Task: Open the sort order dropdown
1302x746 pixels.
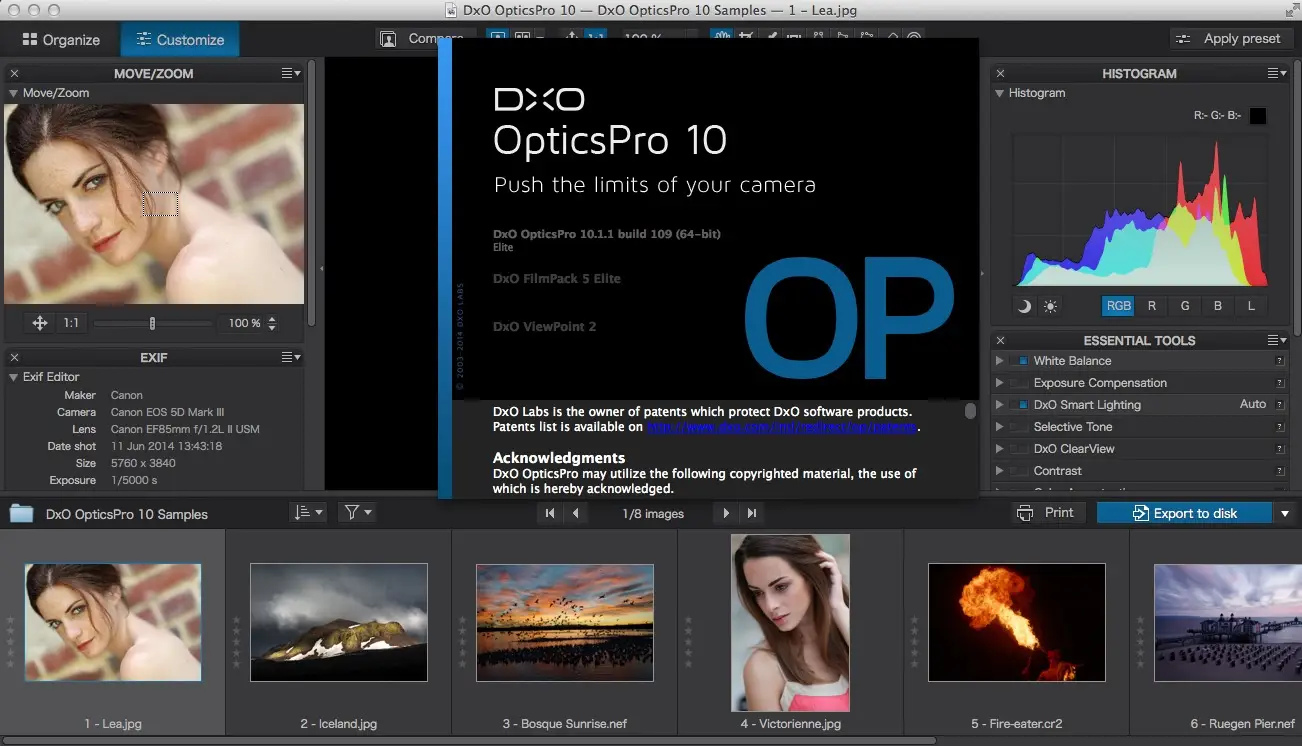Action: click(x=308, y=513)
